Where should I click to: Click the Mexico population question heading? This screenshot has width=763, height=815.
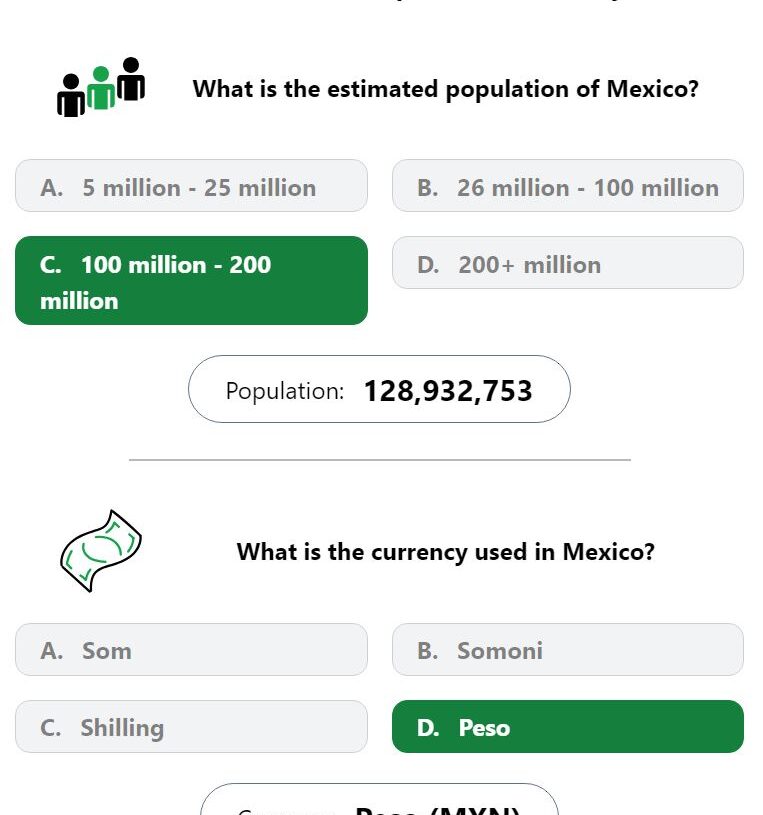[445, 89]
